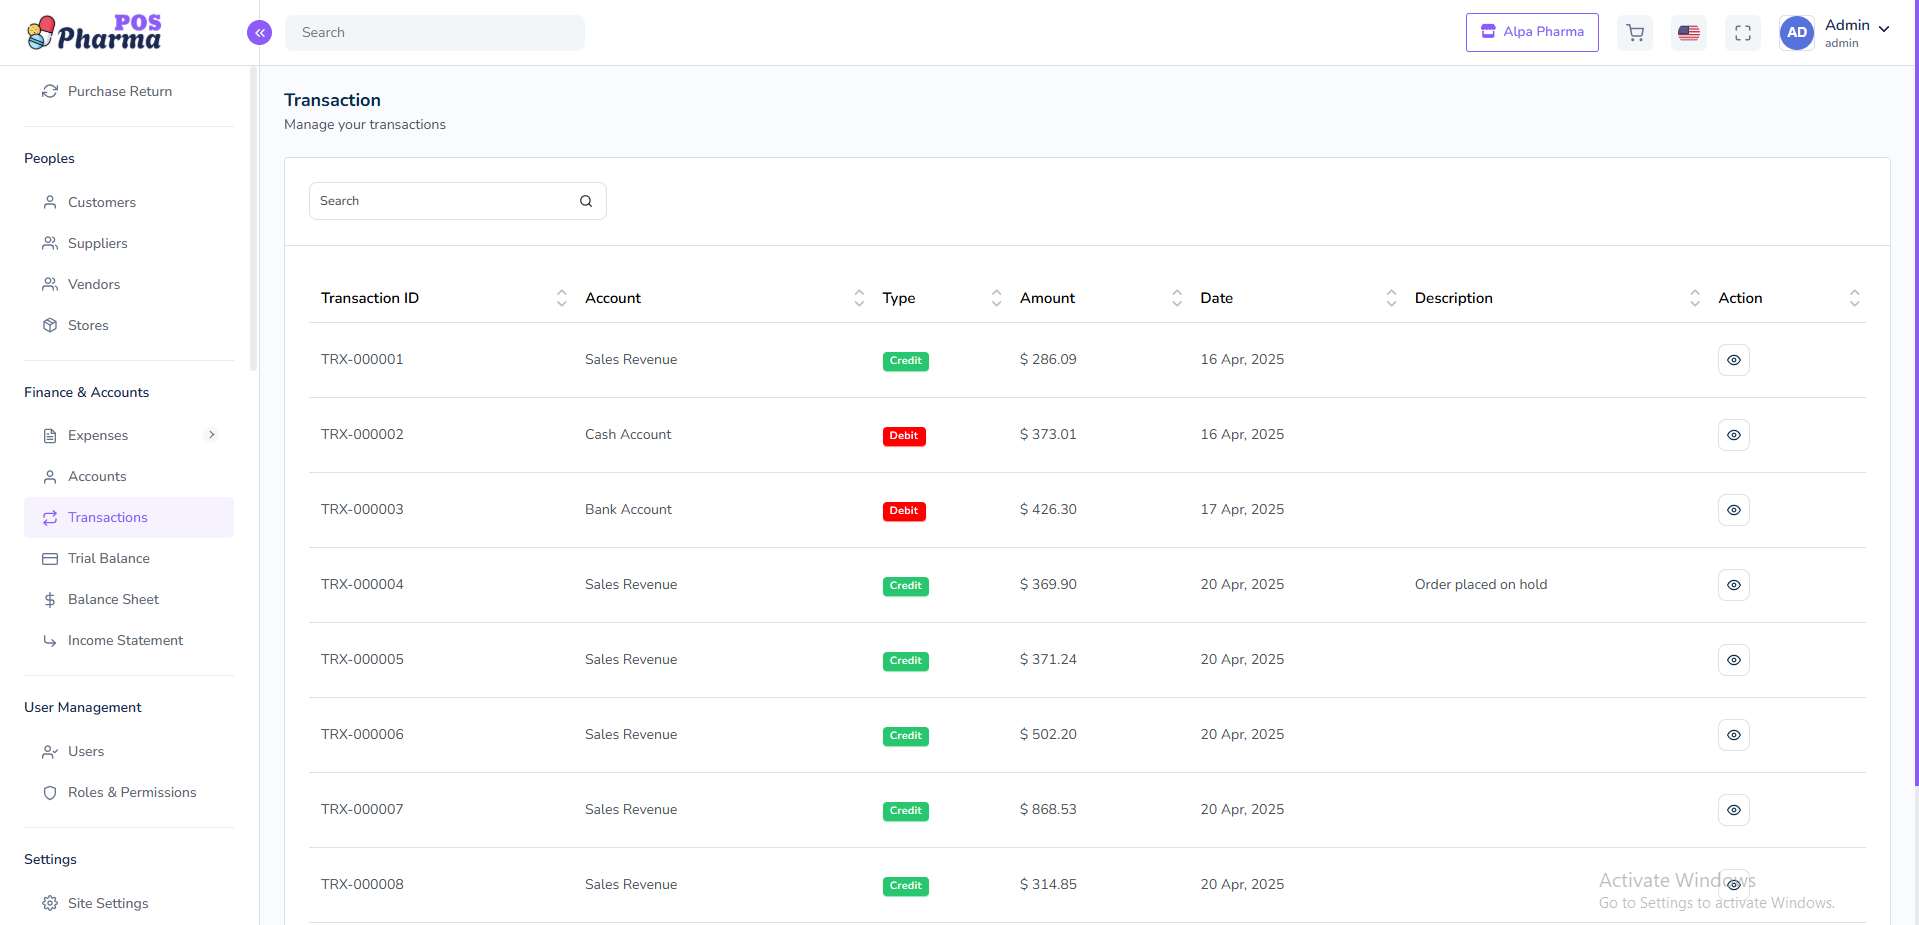The width and height of the screenshot is (1919, 925).
Task: Show TRX-000007 using its eye button
Action: [x=1733, y=810]
